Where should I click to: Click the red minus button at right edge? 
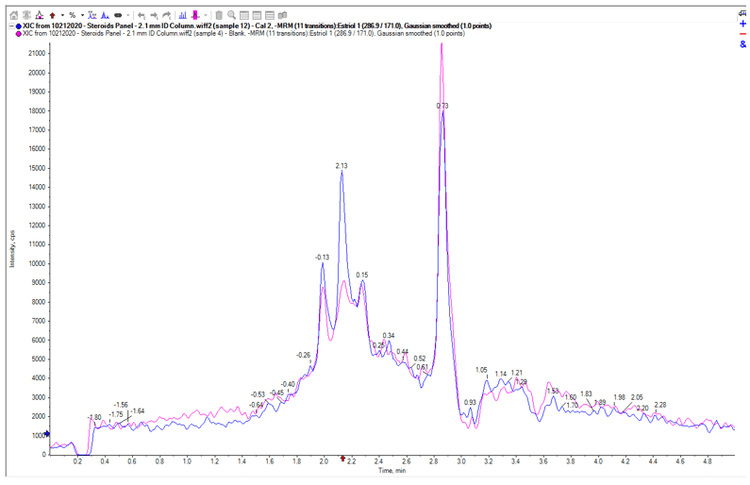coord(742,33)
